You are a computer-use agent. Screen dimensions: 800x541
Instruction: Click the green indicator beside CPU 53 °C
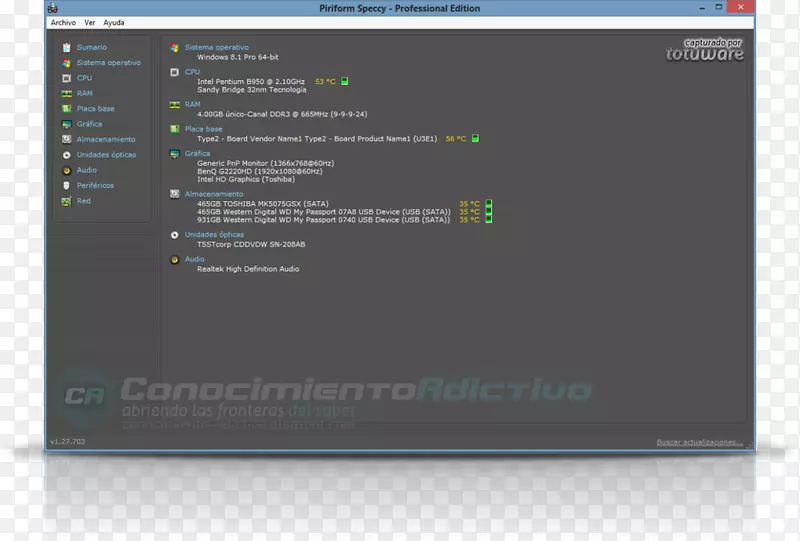[345, 81]
